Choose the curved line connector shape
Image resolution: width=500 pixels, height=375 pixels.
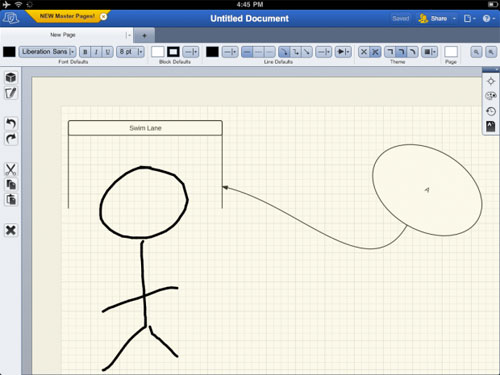284,52
